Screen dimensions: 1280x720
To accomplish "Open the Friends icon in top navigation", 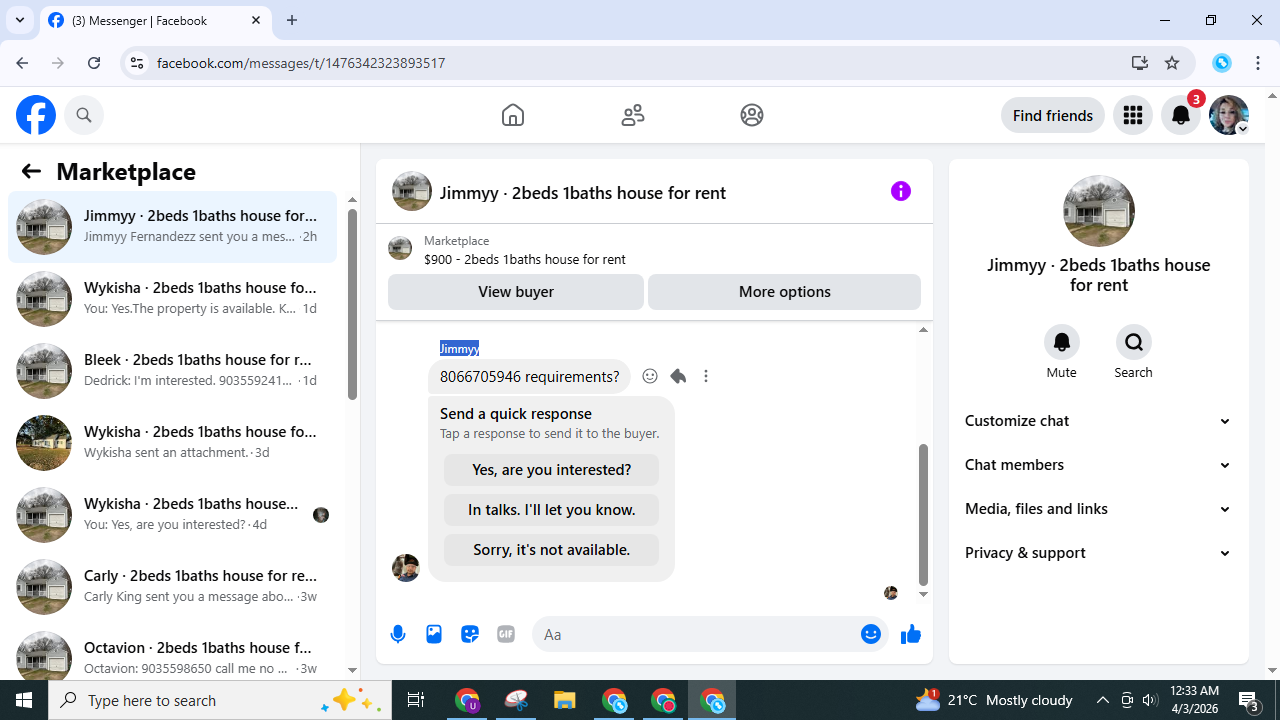I will coord(633,115).
